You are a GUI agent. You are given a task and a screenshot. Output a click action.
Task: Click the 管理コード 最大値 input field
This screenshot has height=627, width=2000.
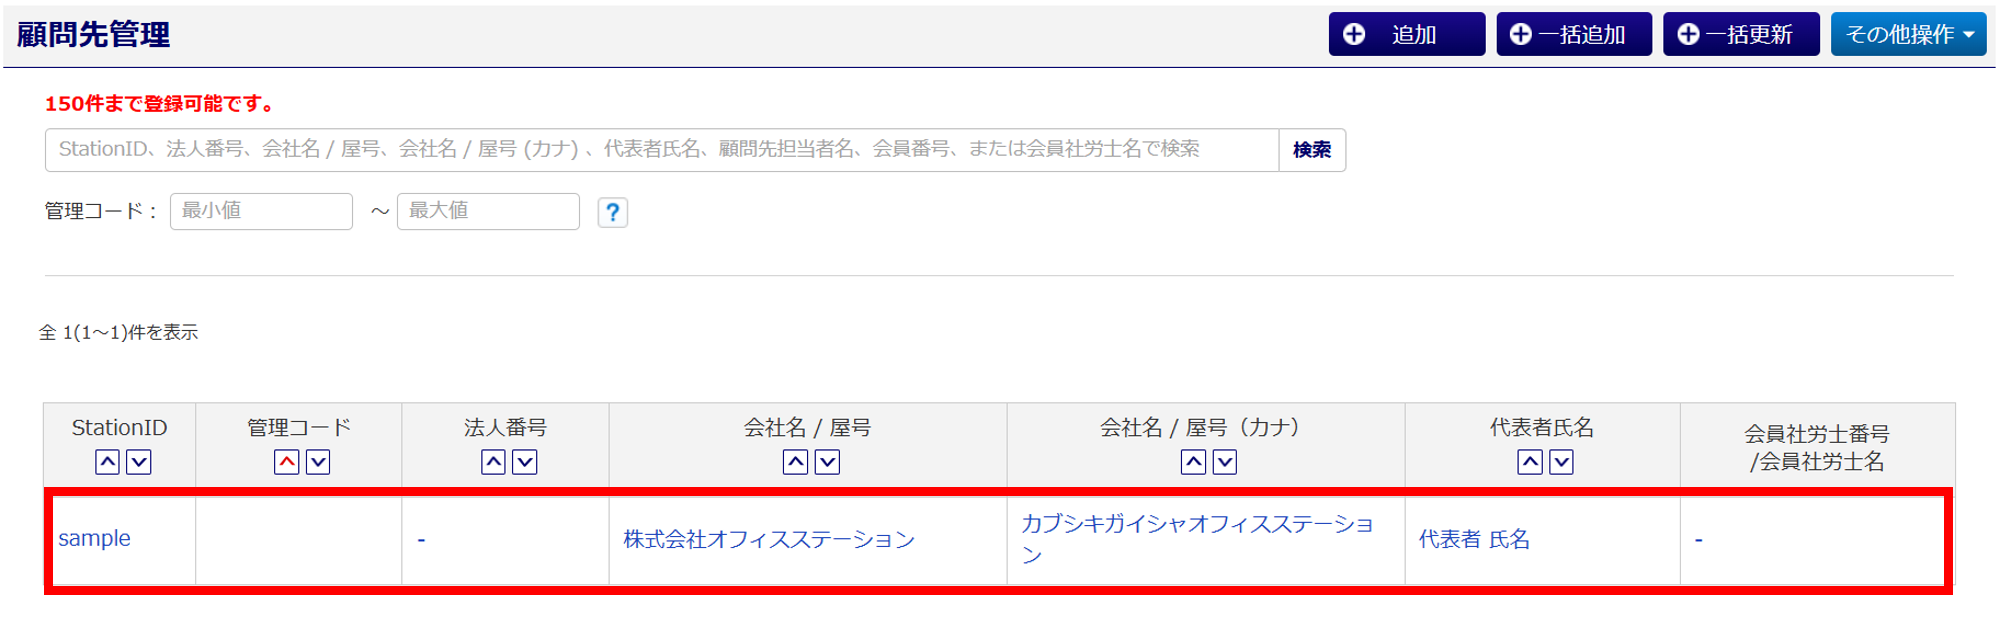[x=488, y=211]
